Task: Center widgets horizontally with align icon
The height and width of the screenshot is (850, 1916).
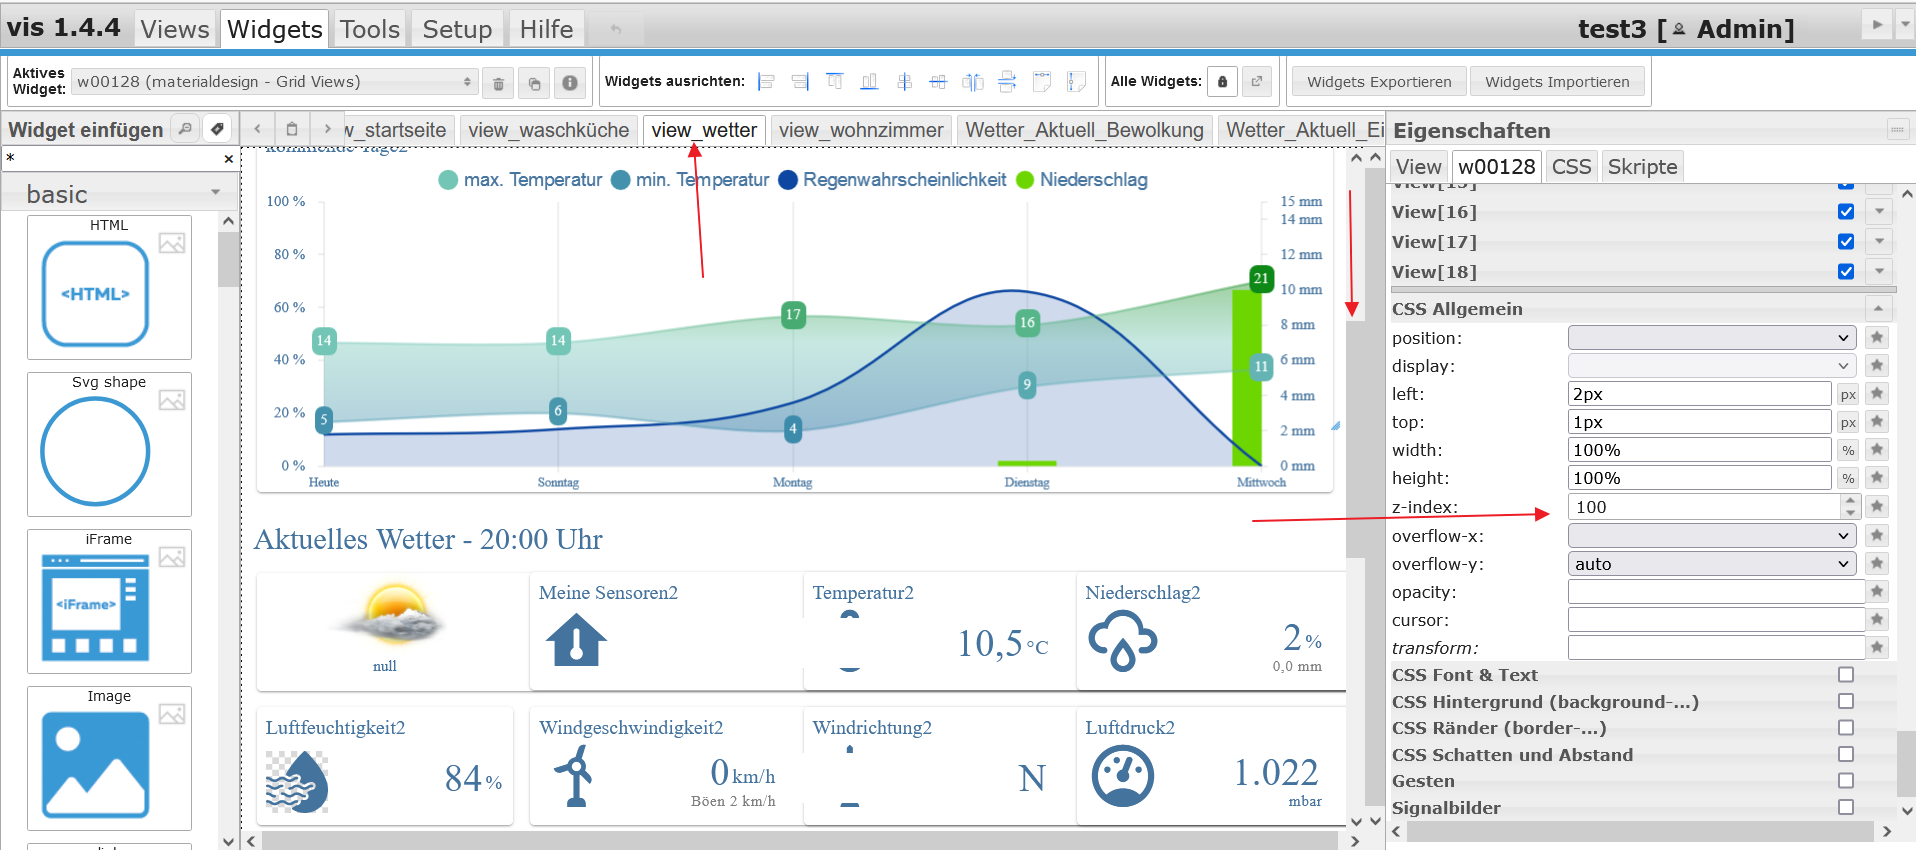Action: [938, 82]
